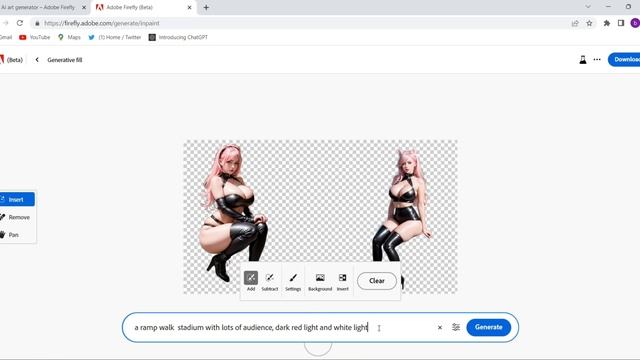Screen dimensions: 640x360
Task: Open the Introducing ChatGPT bookmark
Action: click(x=178, y=37)
